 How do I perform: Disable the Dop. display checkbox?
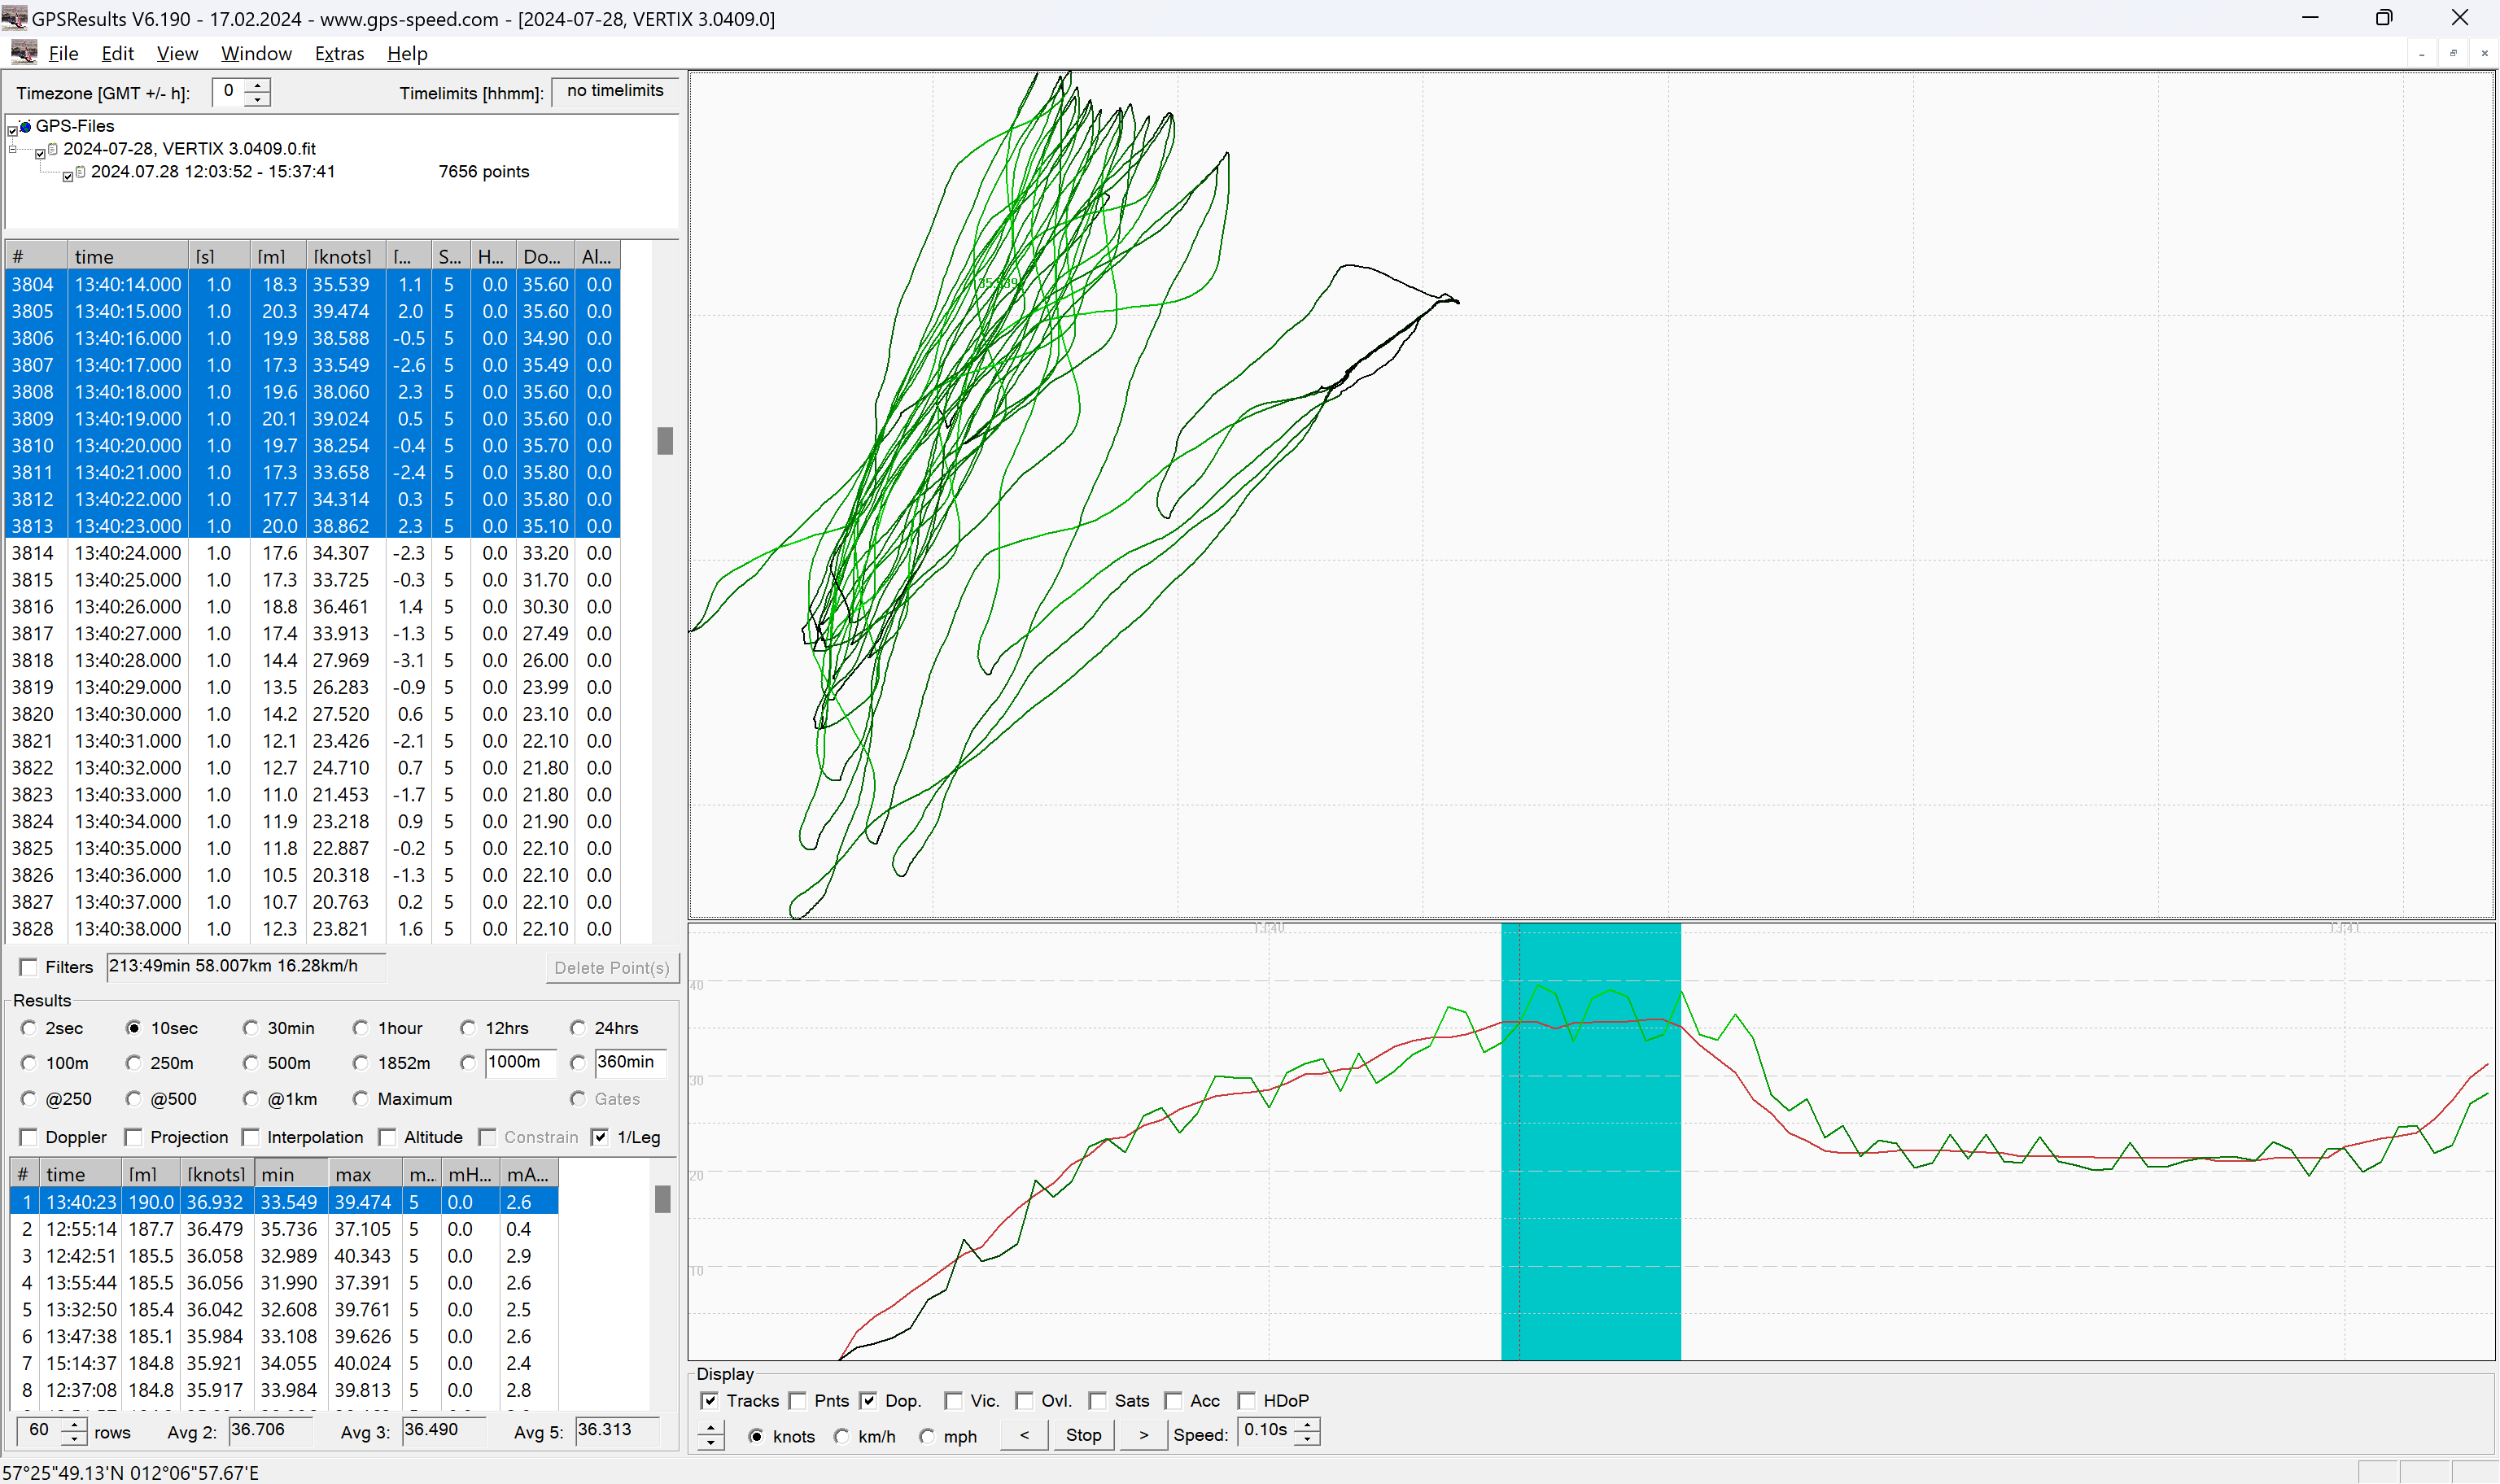868,1401
